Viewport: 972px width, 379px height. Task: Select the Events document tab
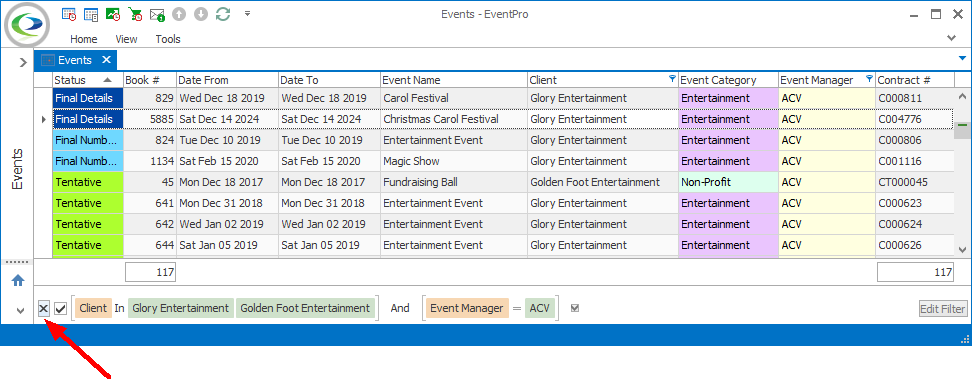(74, 60)
